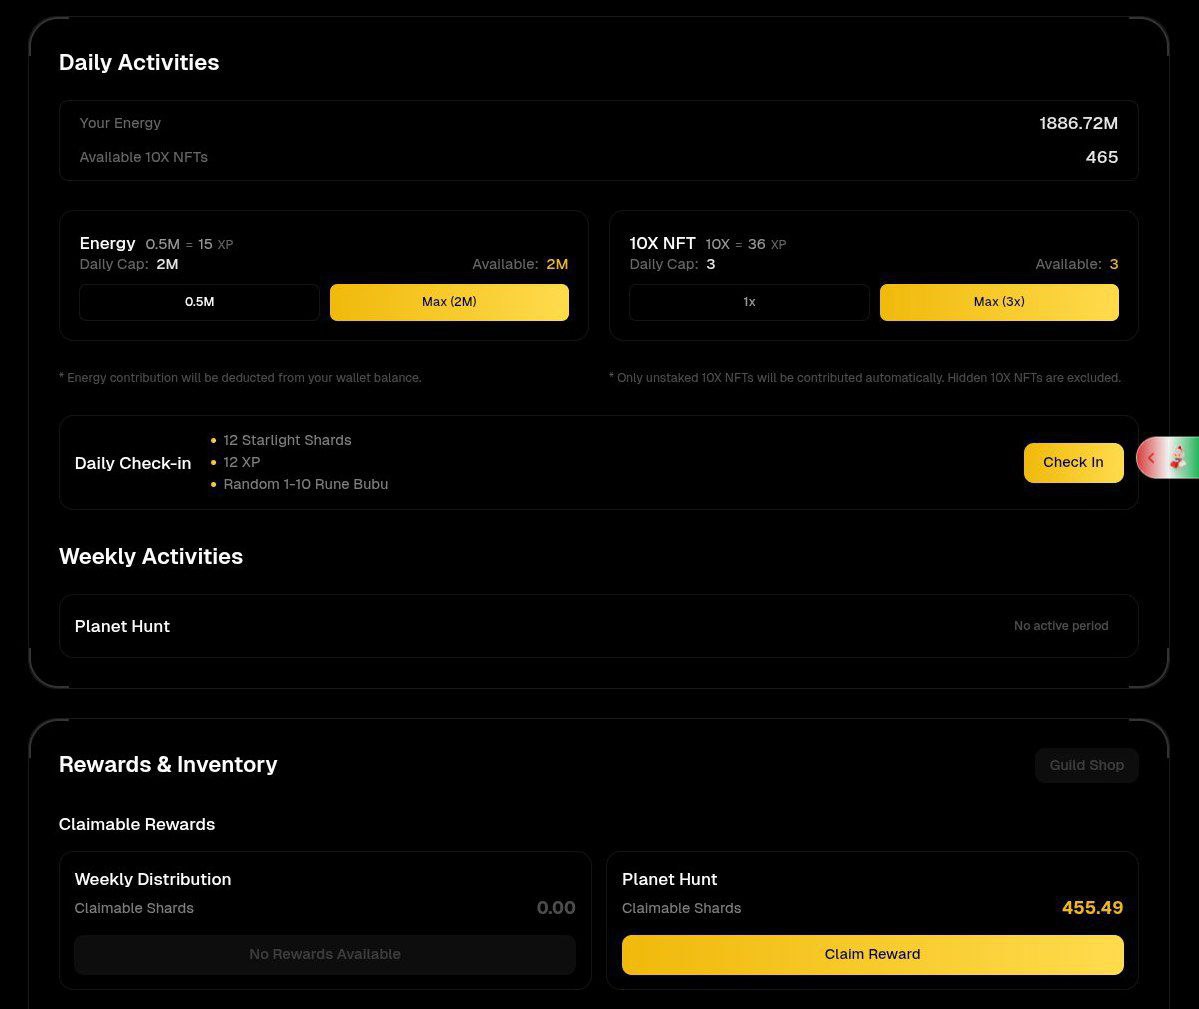Choose the Max (3x) NFT button
This screenshot has width=1199, height=1009.
[999, 302]
